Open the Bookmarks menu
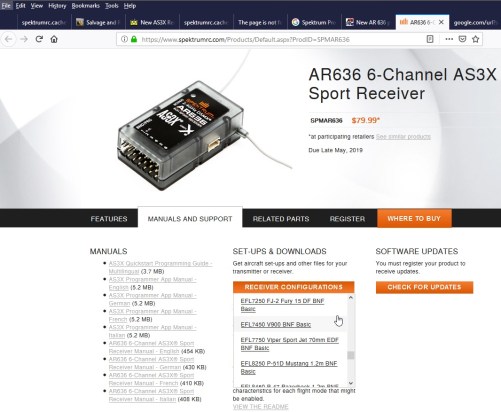 point(85,6)
